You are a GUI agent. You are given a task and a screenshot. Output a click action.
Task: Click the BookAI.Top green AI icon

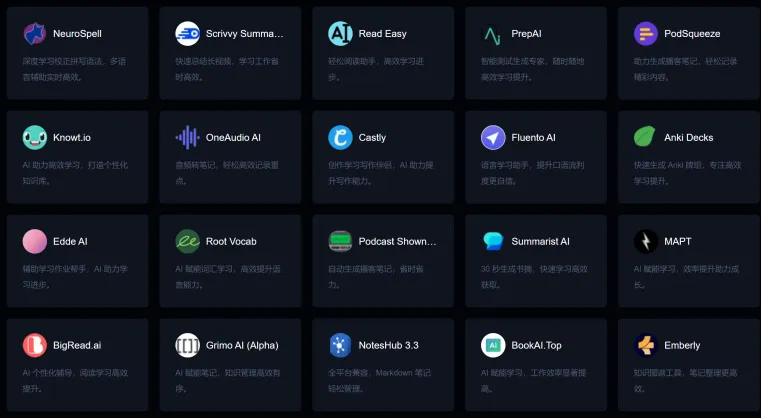click(x=493, y=345)
